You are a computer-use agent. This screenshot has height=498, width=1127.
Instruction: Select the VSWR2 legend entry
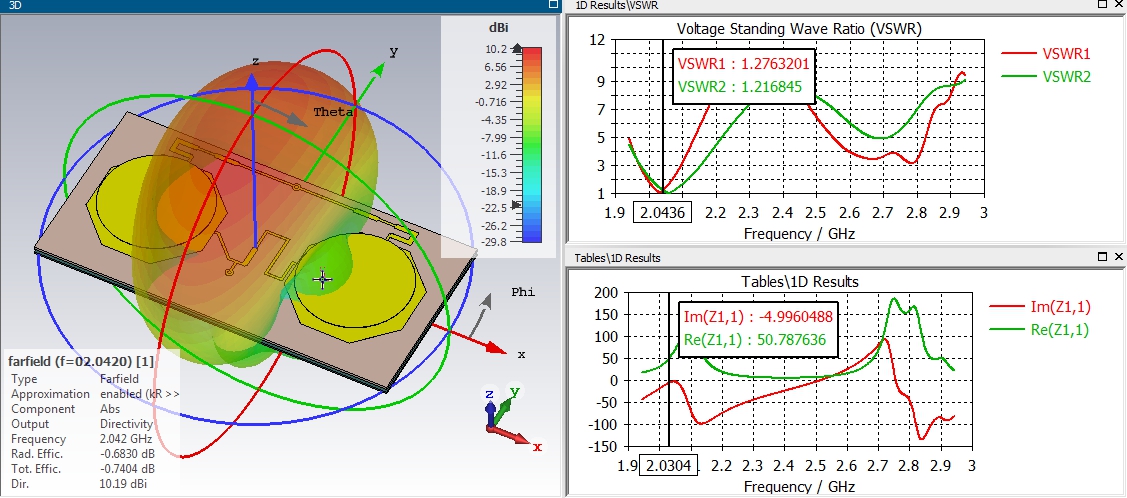1046,76
